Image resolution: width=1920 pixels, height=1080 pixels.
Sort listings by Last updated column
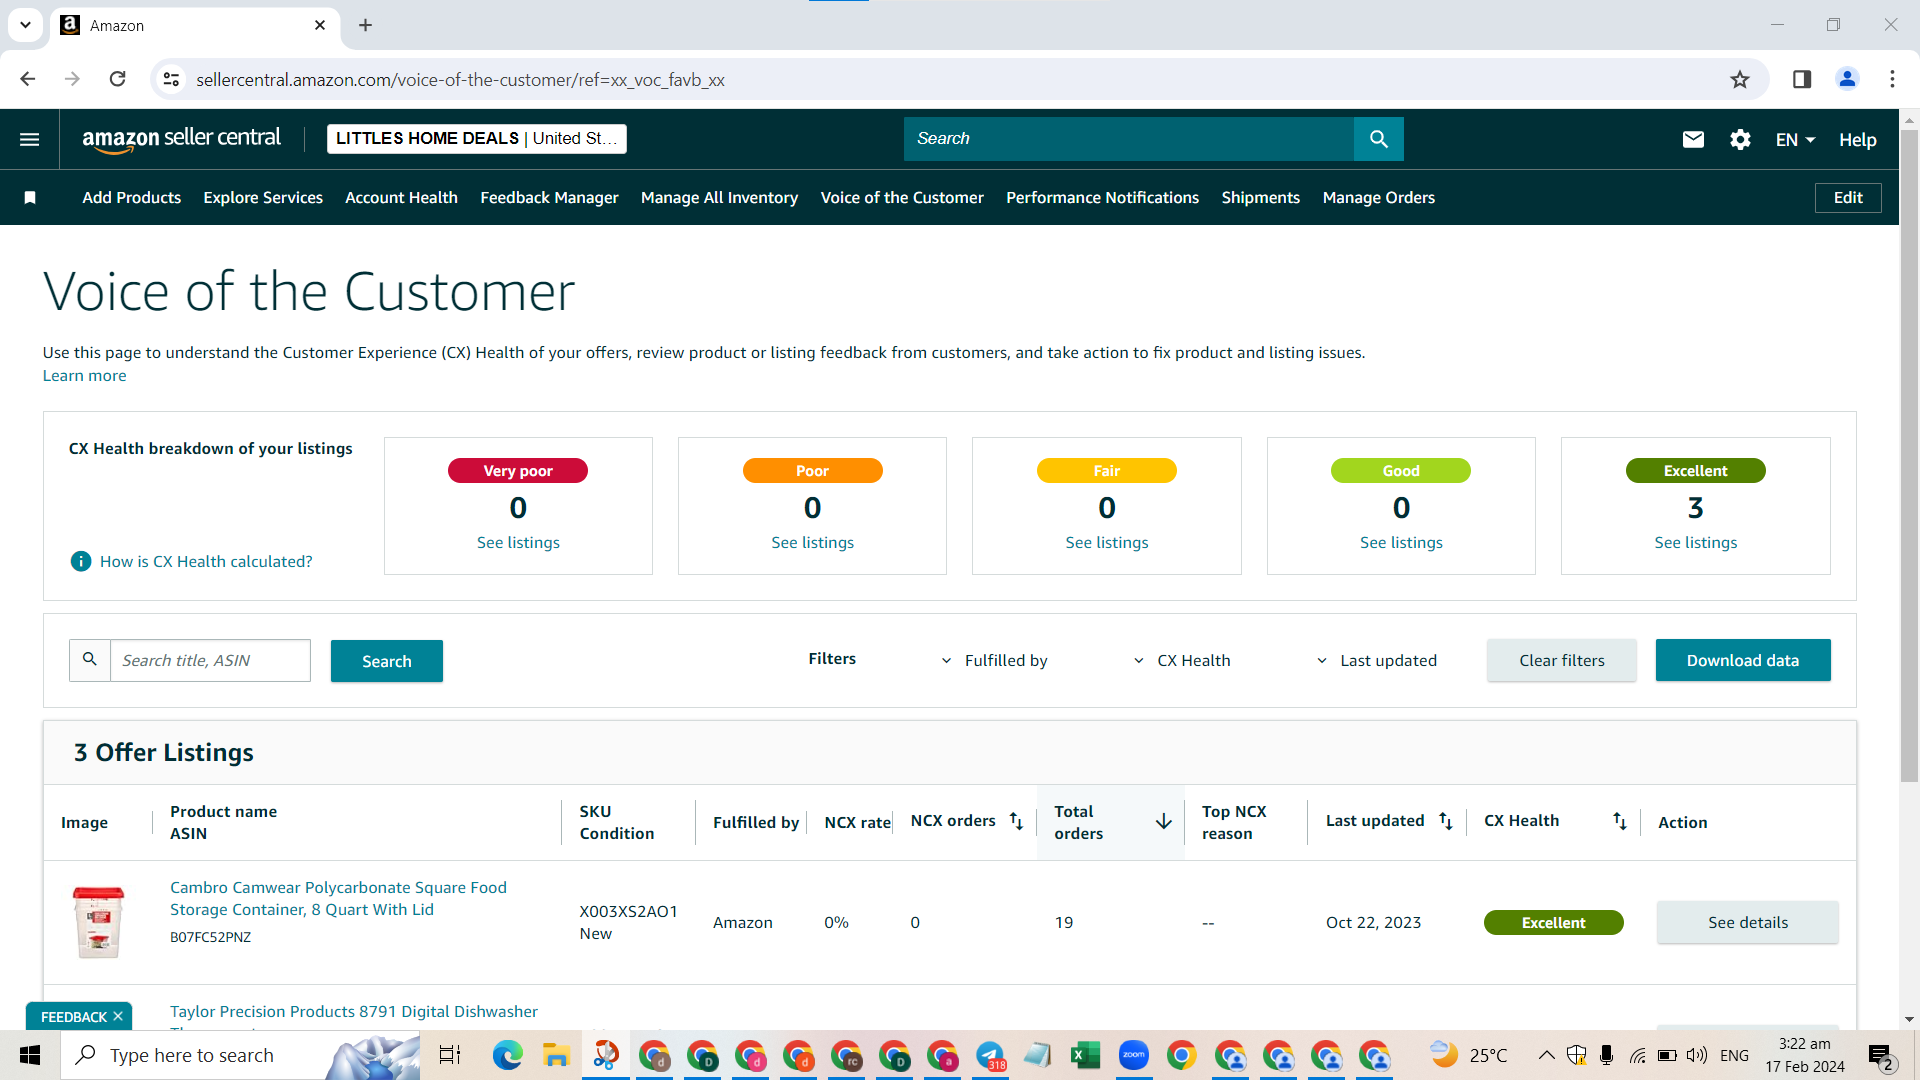point(1446,821)
